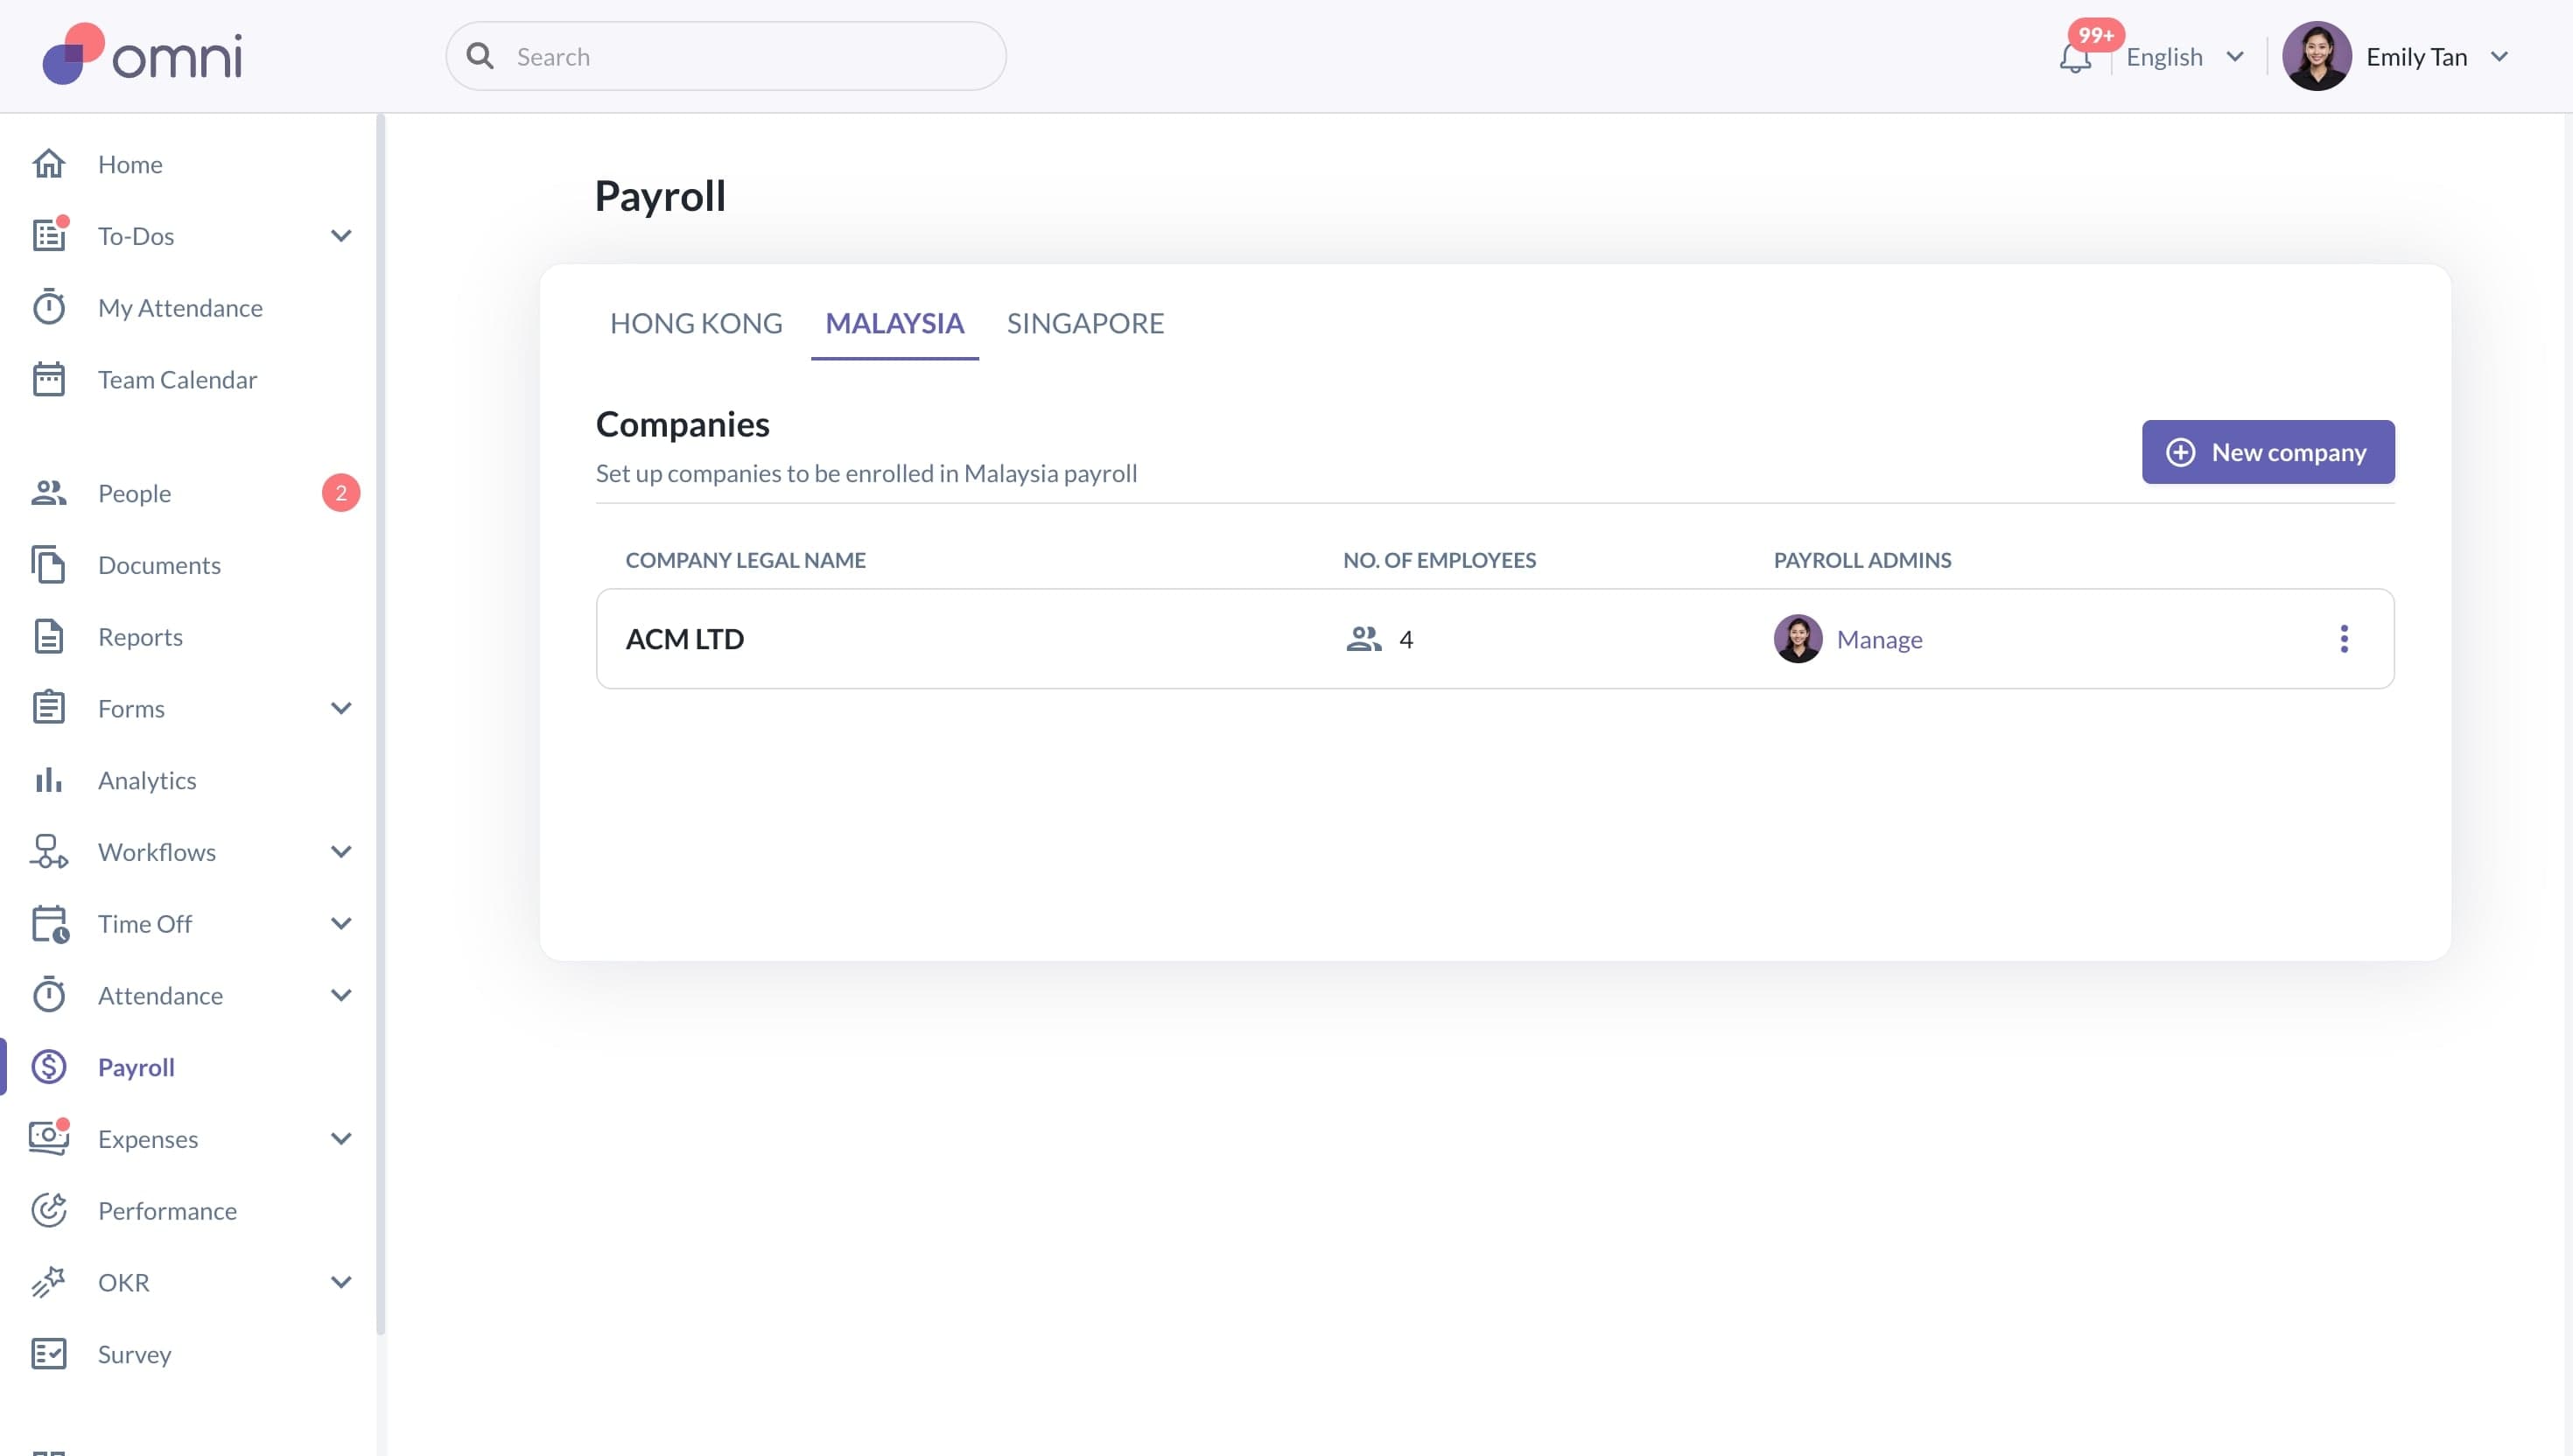Click Emily Tan's profile avatar in header
Image resolution: width=2573 pixels, height=1456 pixels.
2316,56
